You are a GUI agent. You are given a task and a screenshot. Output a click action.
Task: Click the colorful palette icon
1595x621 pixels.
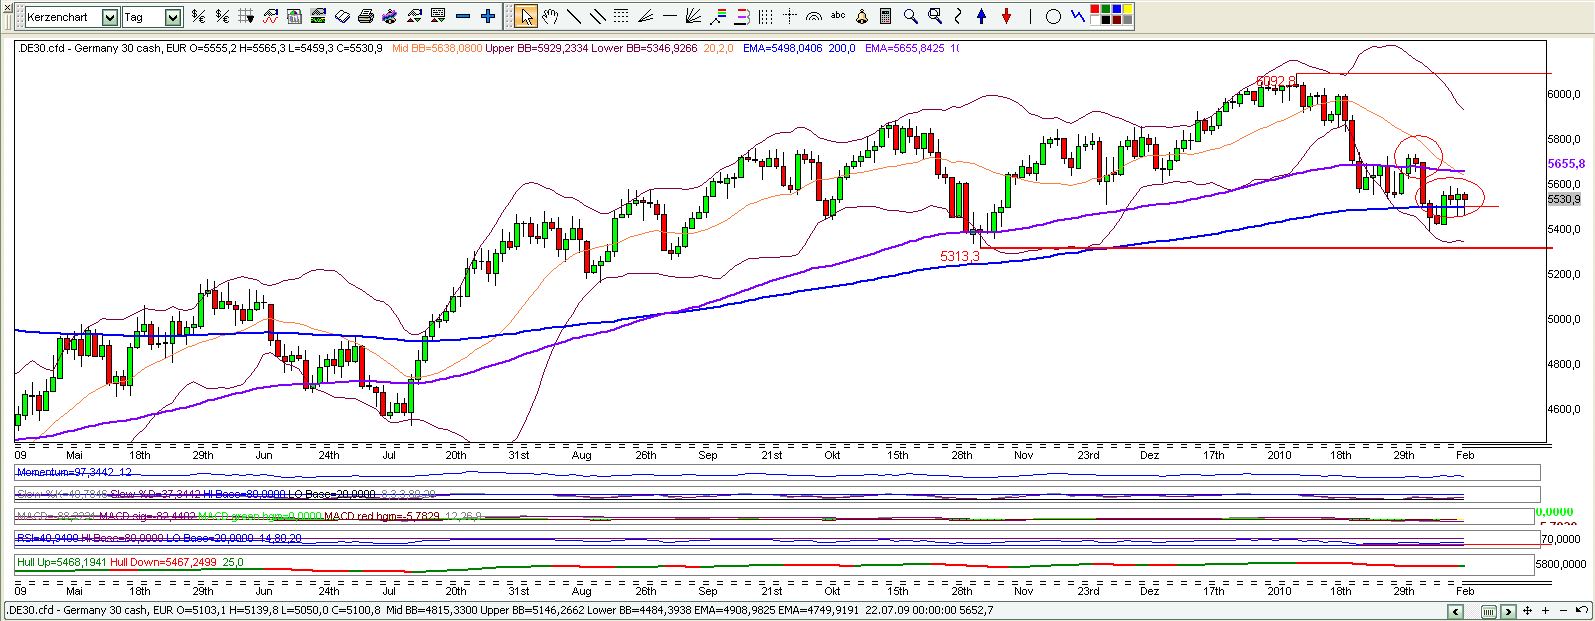389,17
